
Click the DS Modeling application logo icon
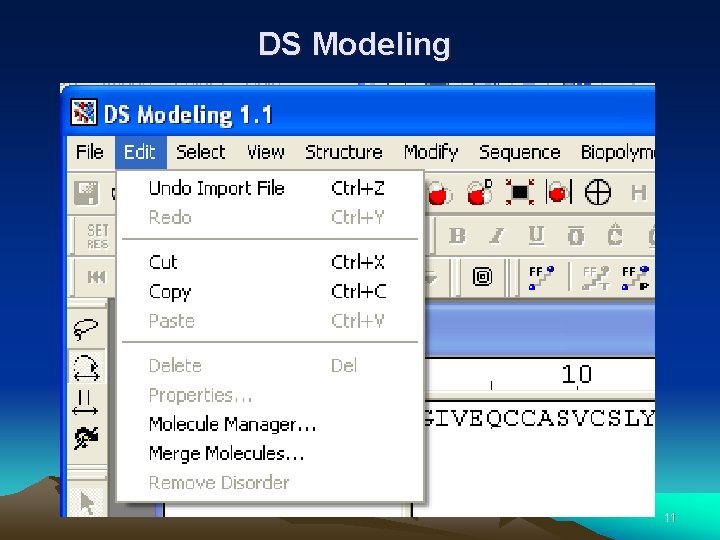(84, 112)
